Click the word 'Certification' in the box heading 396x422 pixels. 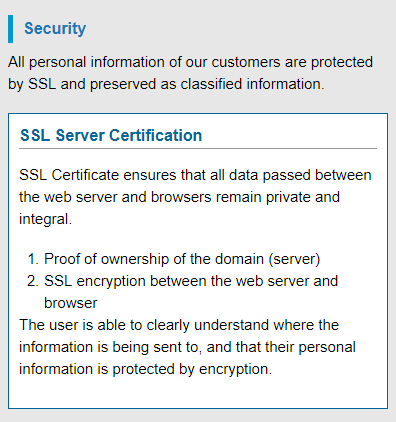coord(156,135)
